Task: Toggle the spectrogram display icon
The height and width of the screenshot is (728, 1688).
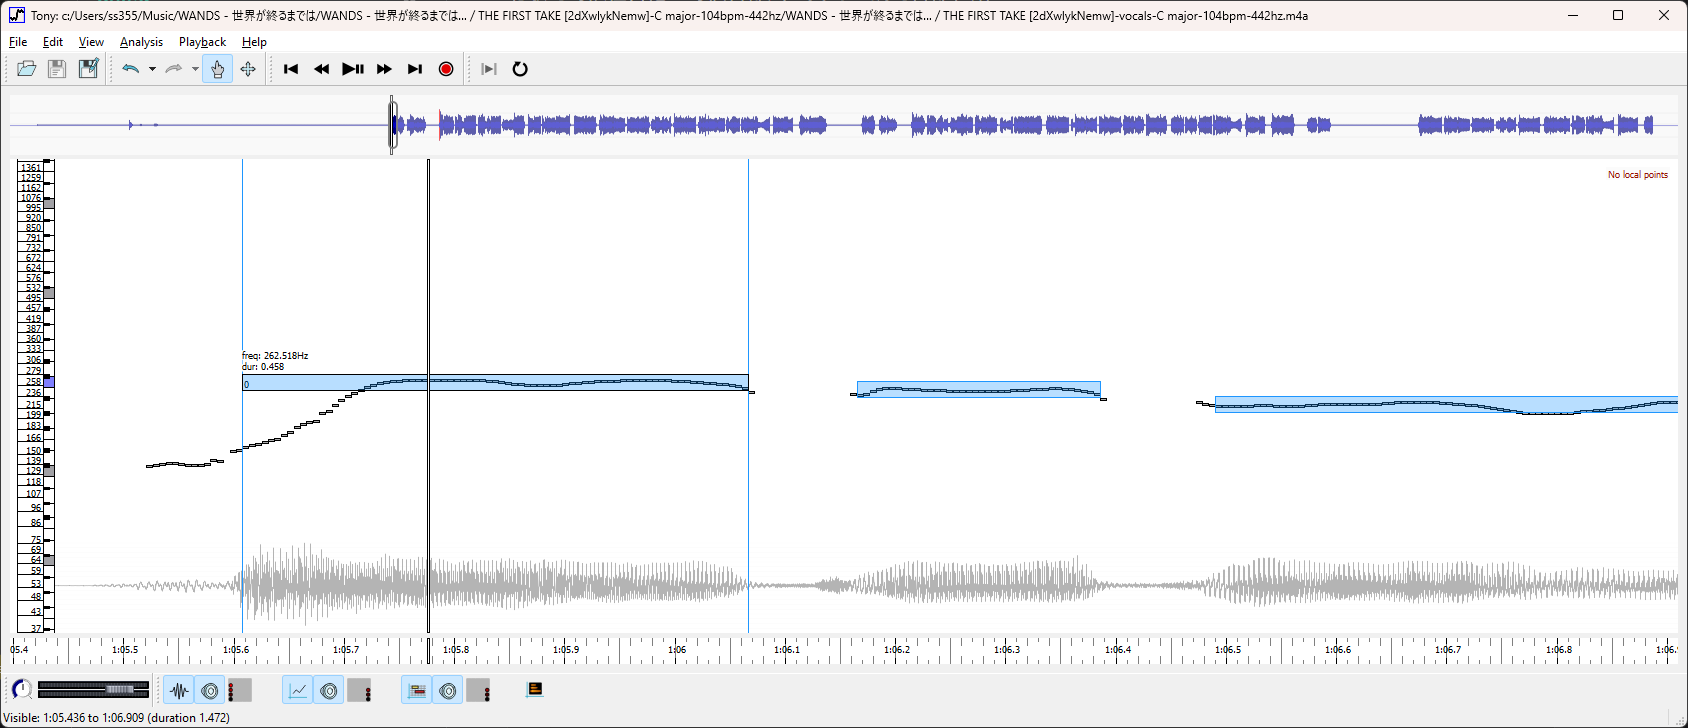Action: click(x=535, y=689)
